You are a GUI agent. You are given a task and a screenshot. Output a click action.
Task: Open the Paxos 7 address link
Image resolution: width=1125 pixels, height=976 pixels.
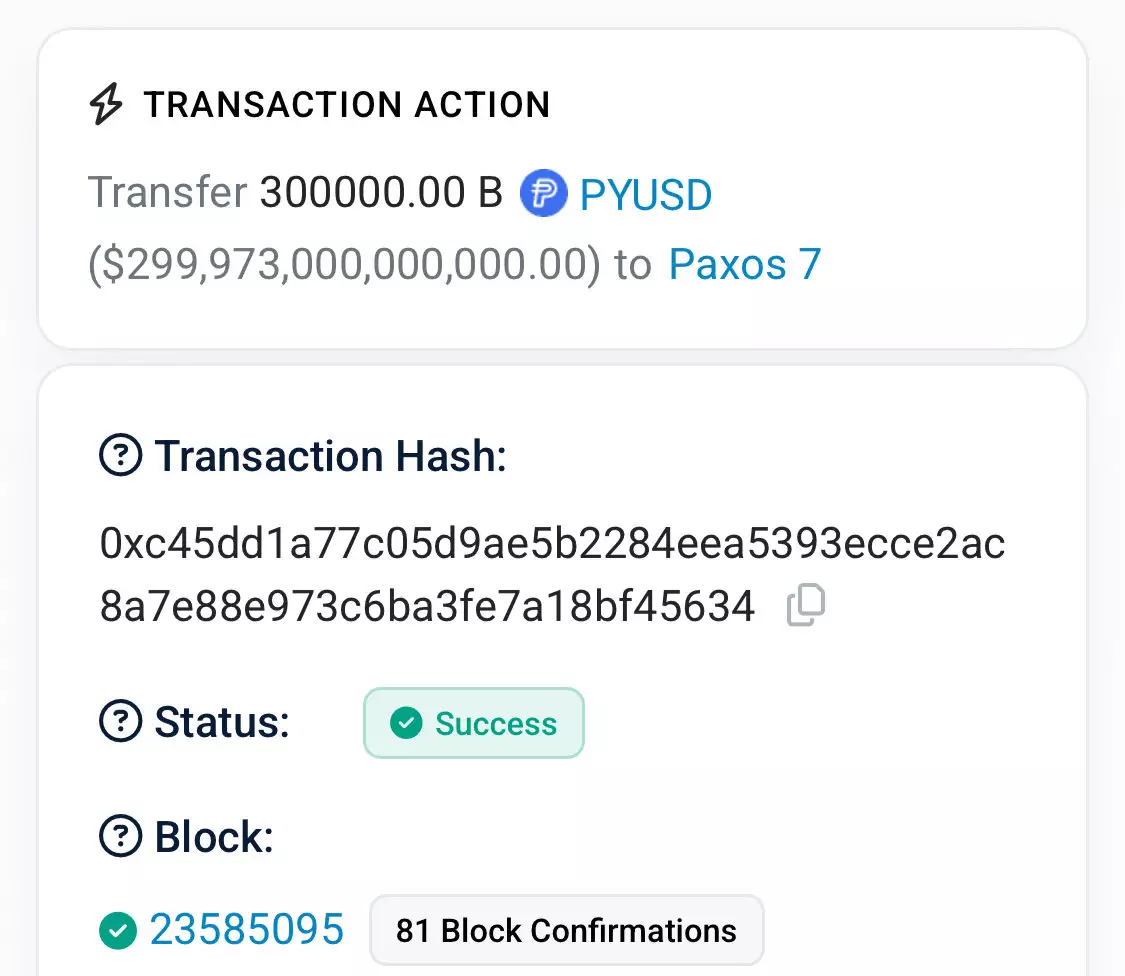point(745,265)
